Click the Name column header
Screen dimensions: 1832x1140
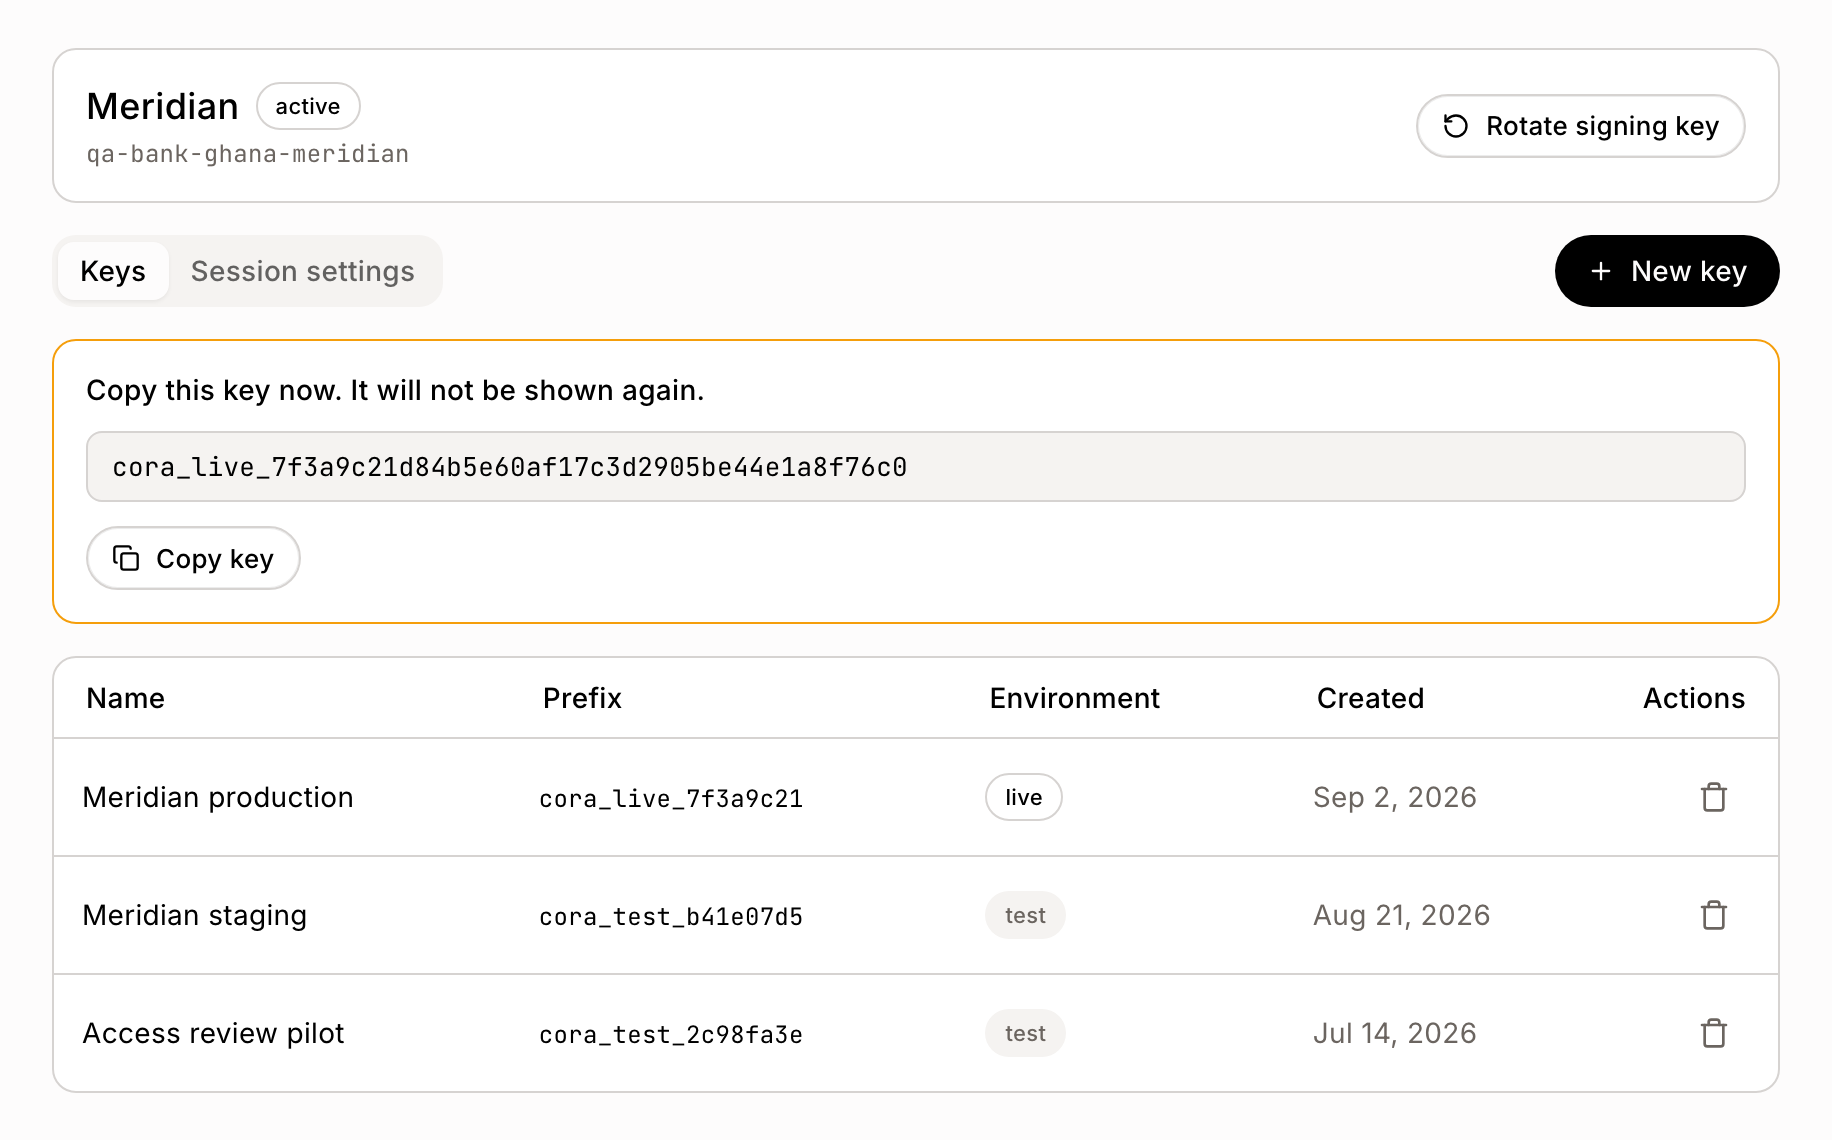pos(126,698)
